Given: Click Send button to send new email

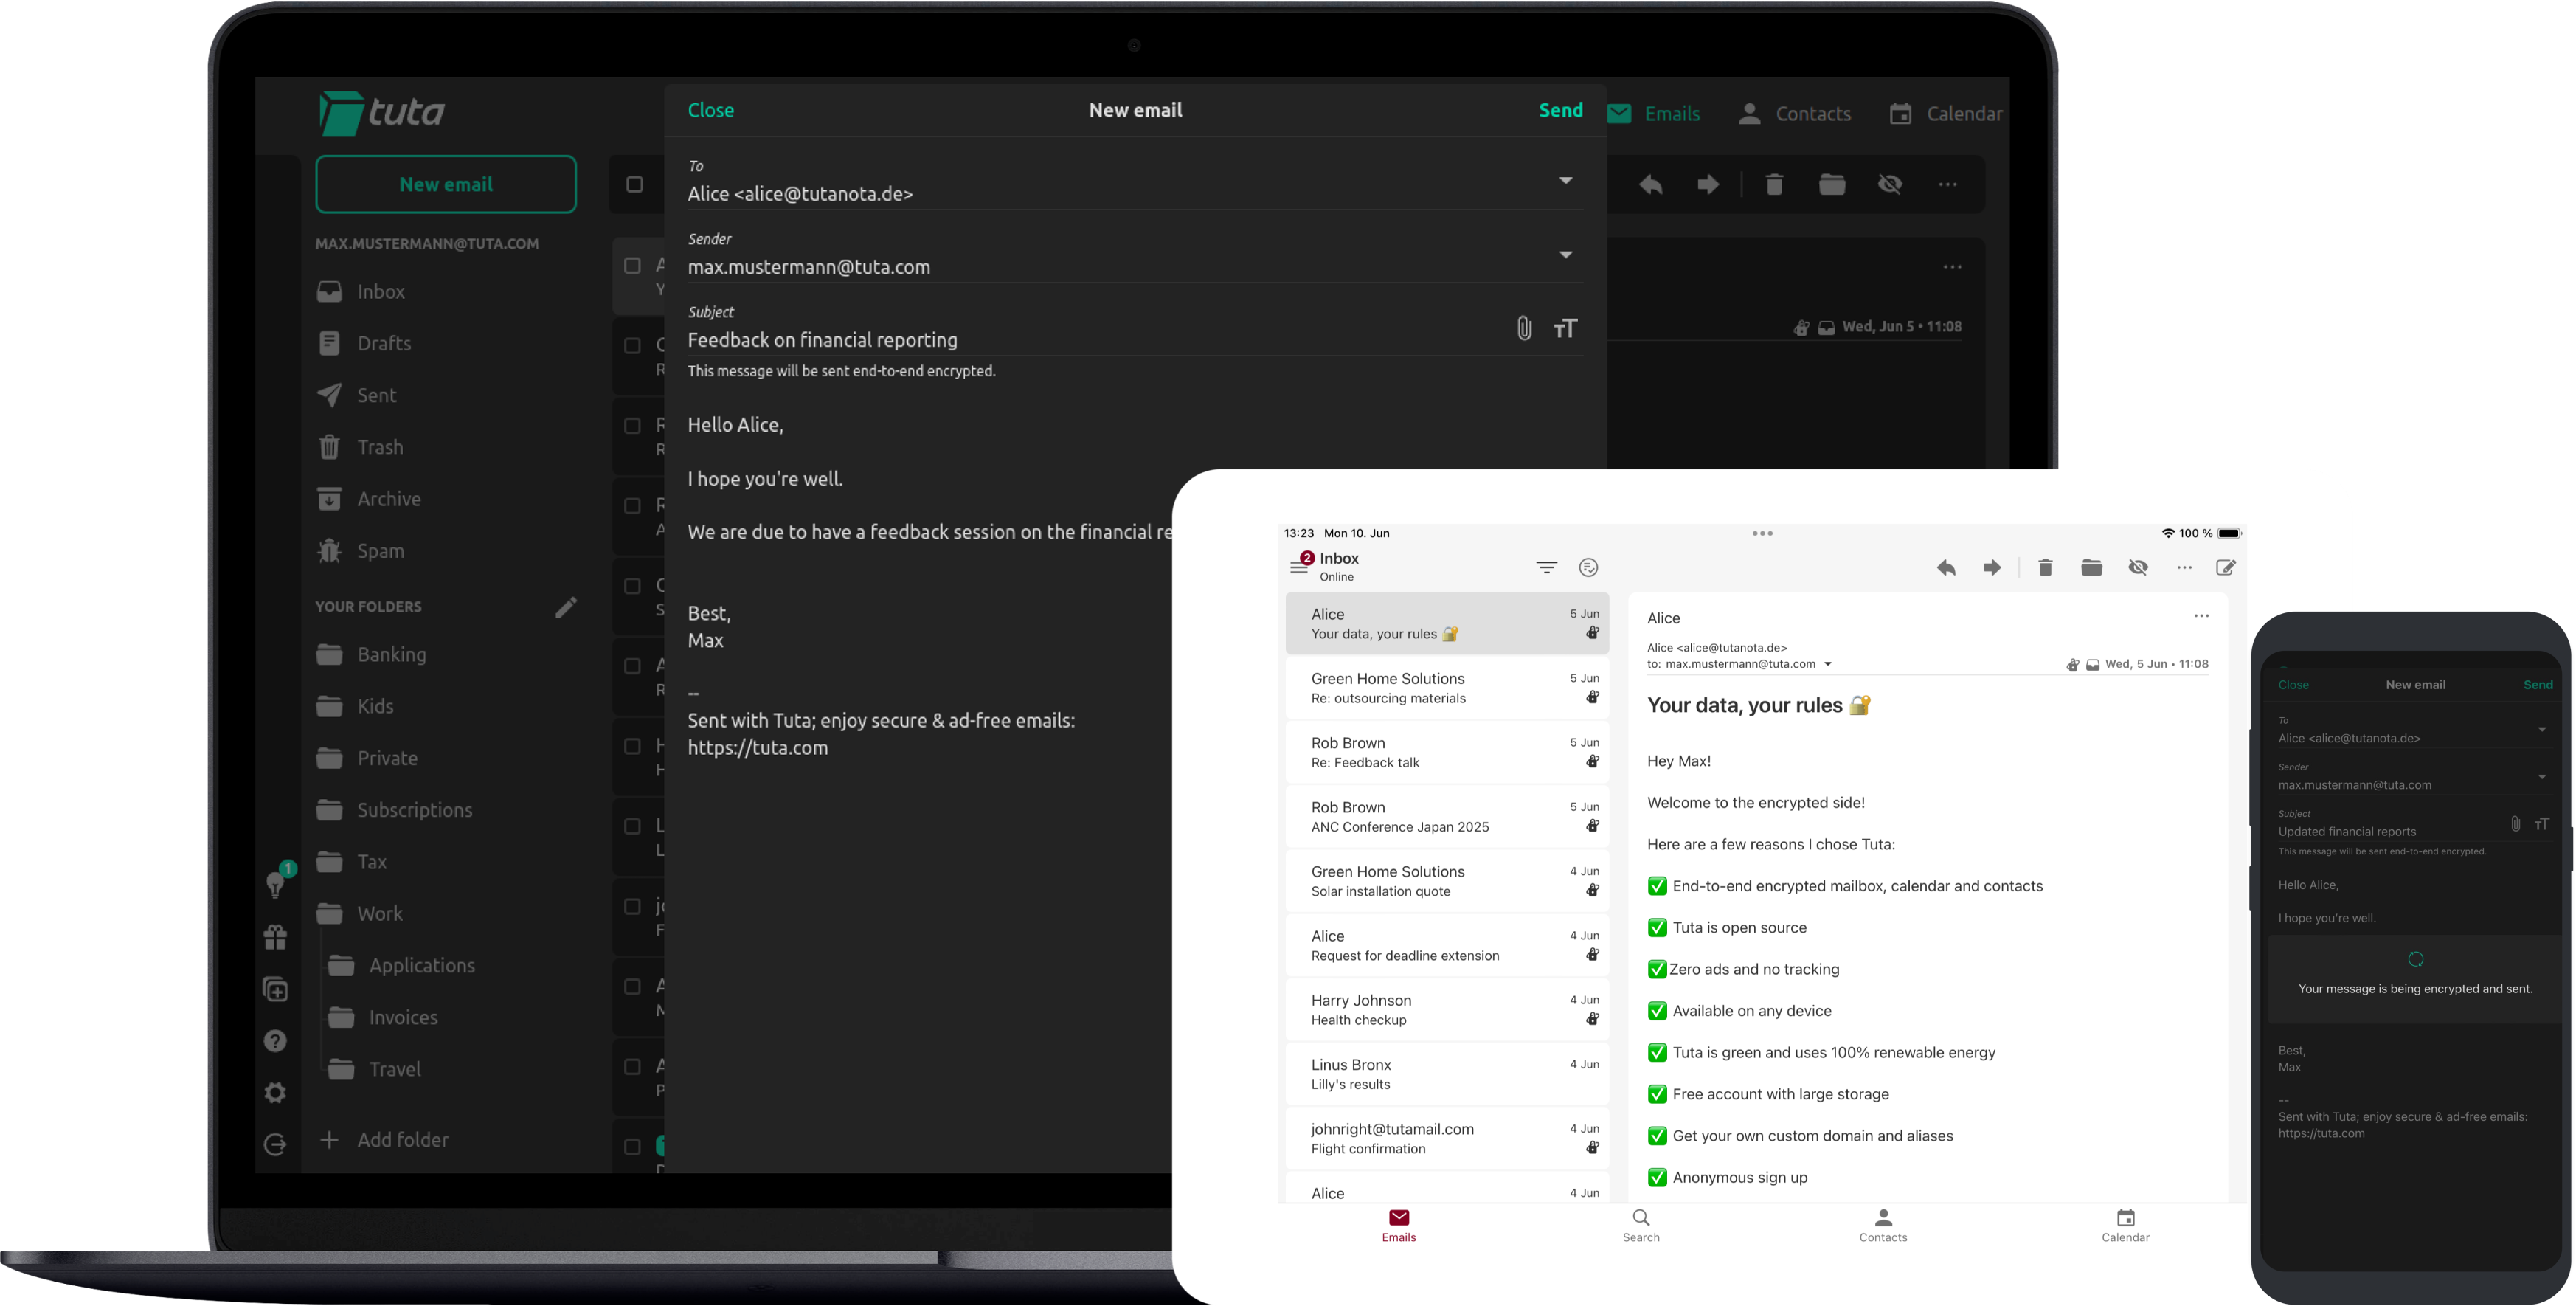Looking at the screenshot, I should point(1562,110).
